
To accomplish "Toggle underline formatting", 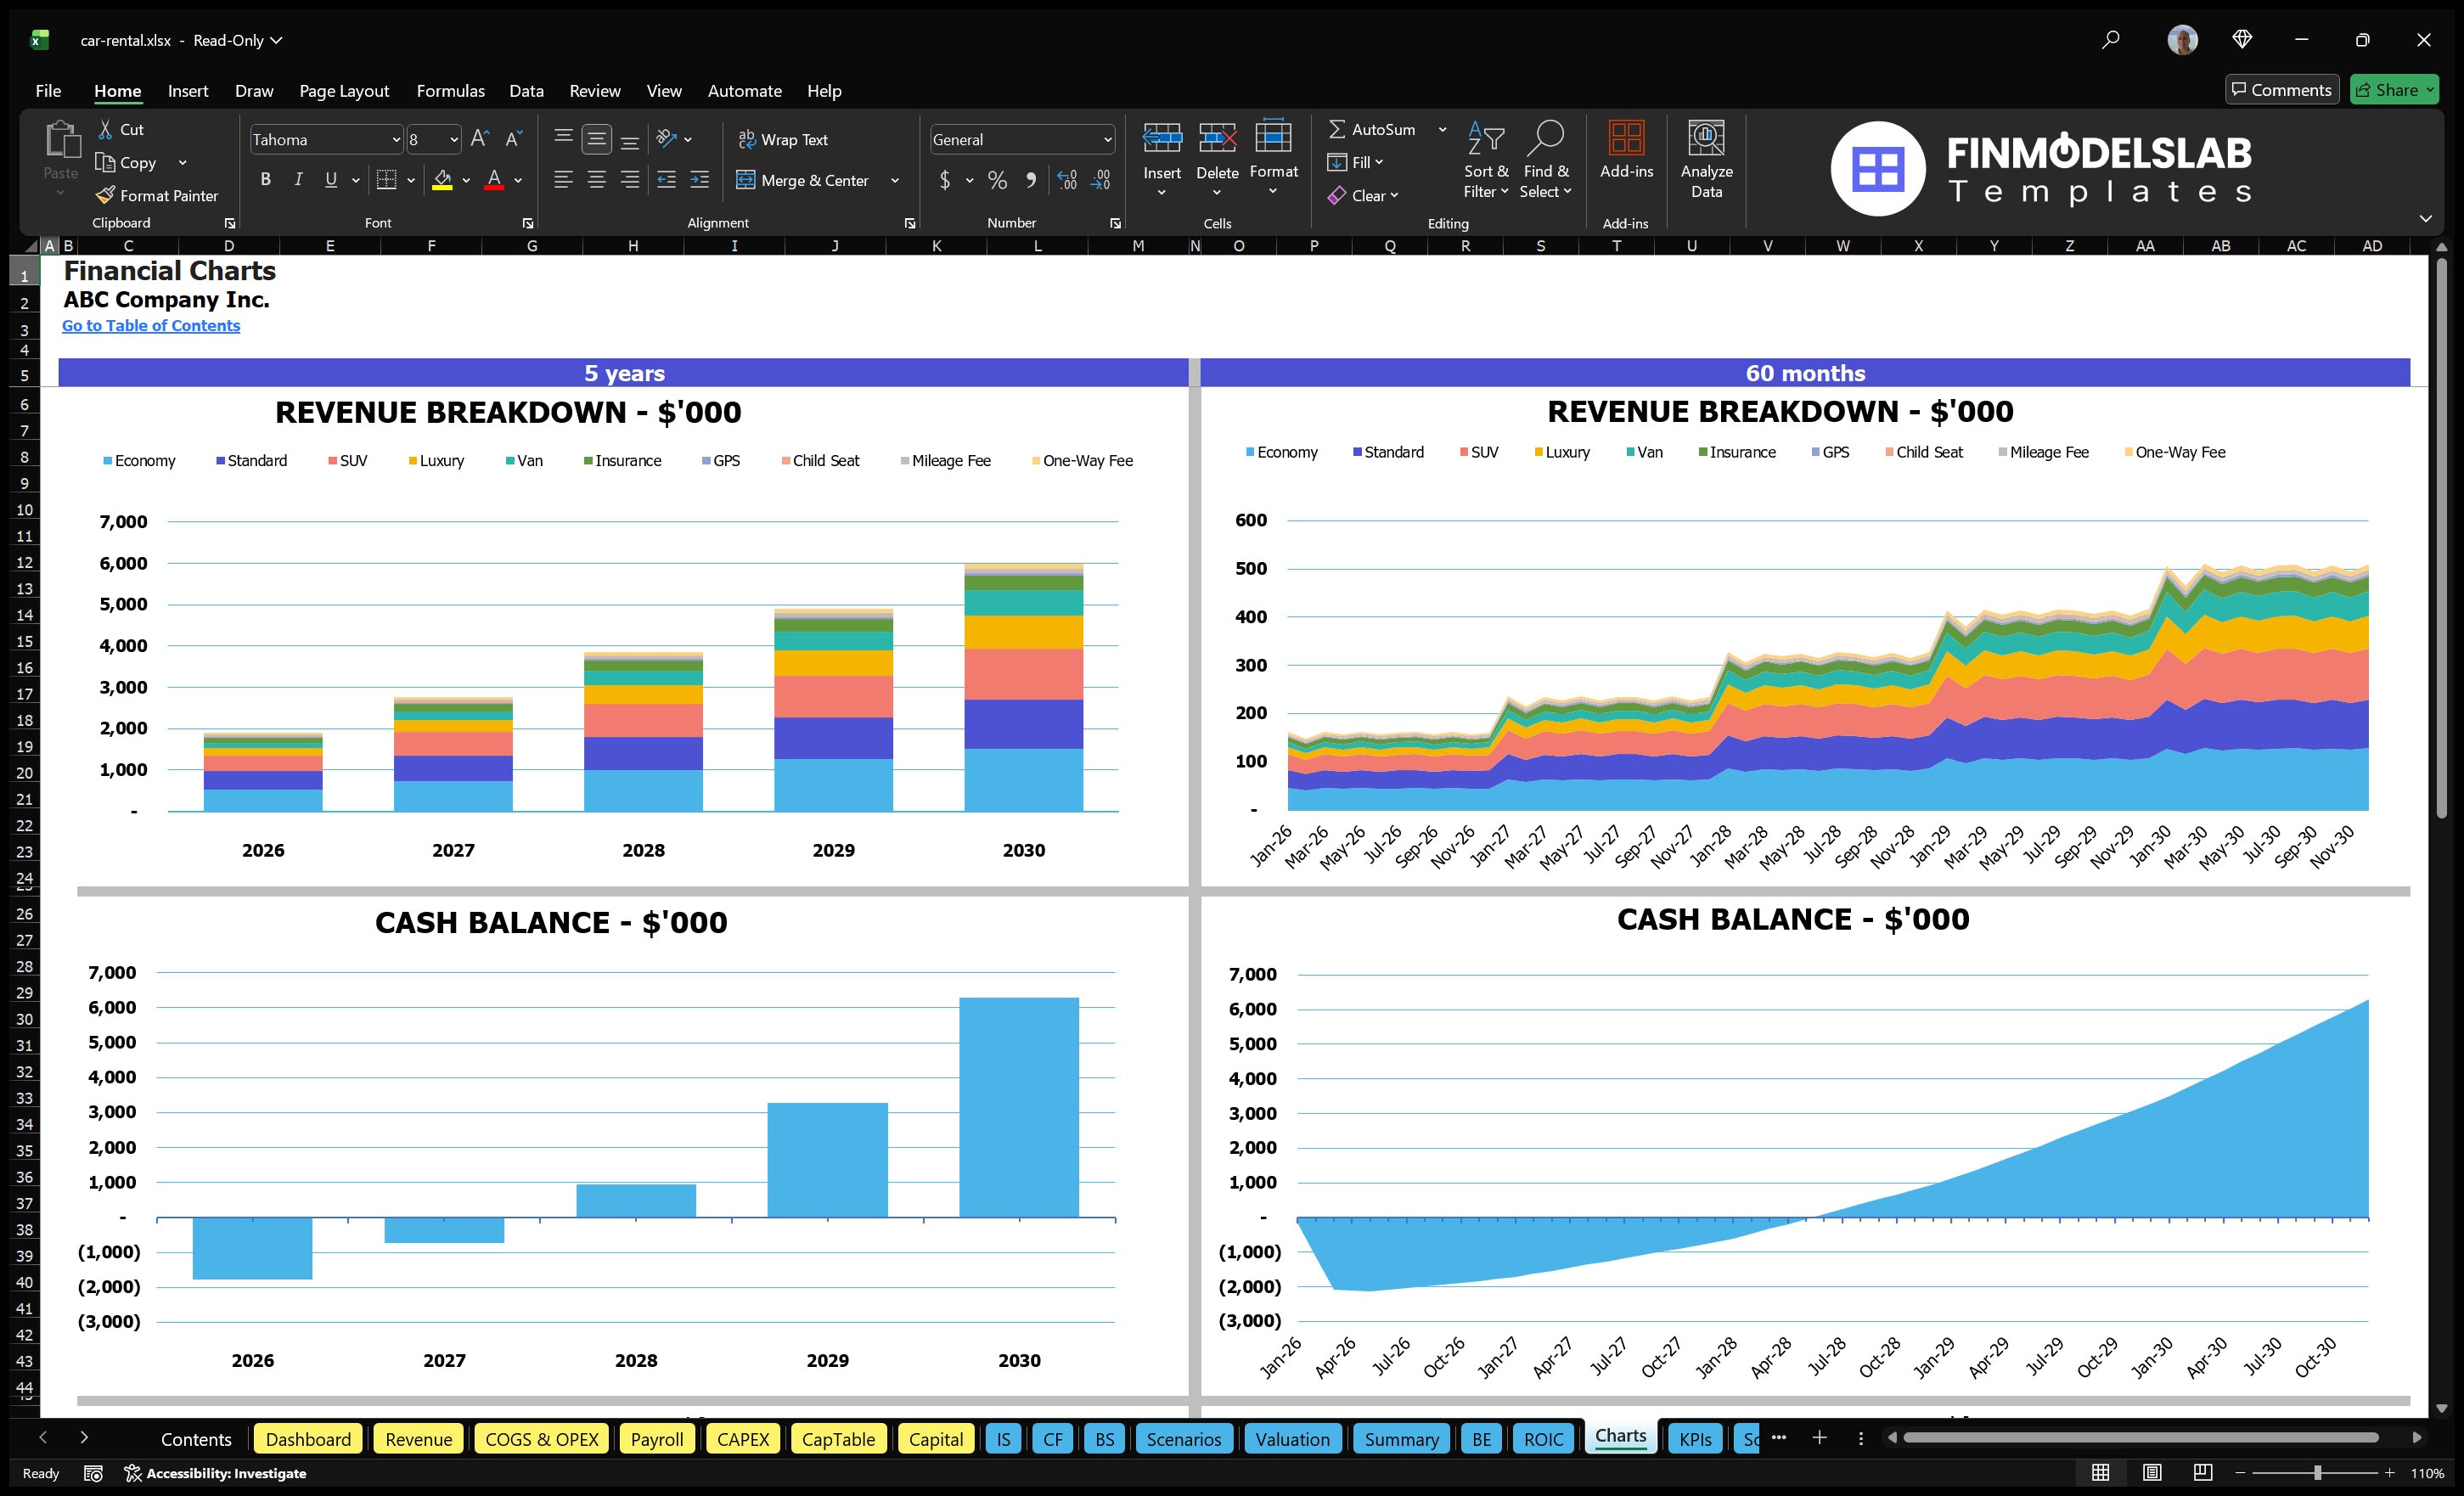I will tap(330, 180).
